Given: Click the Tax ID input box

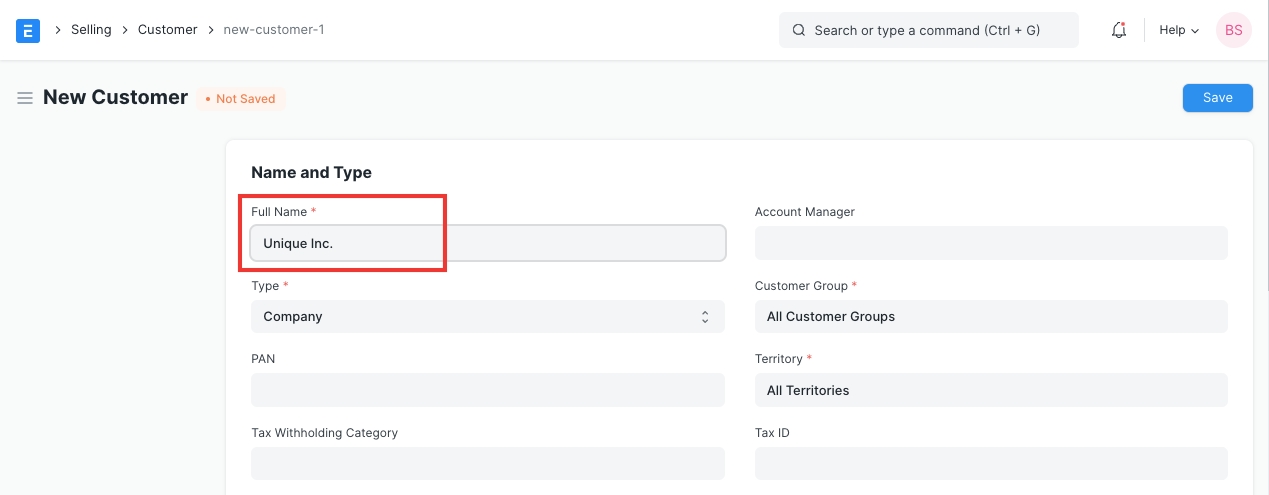Looking at the screenshot, I should pyautogui.click(x=990, y=463).
